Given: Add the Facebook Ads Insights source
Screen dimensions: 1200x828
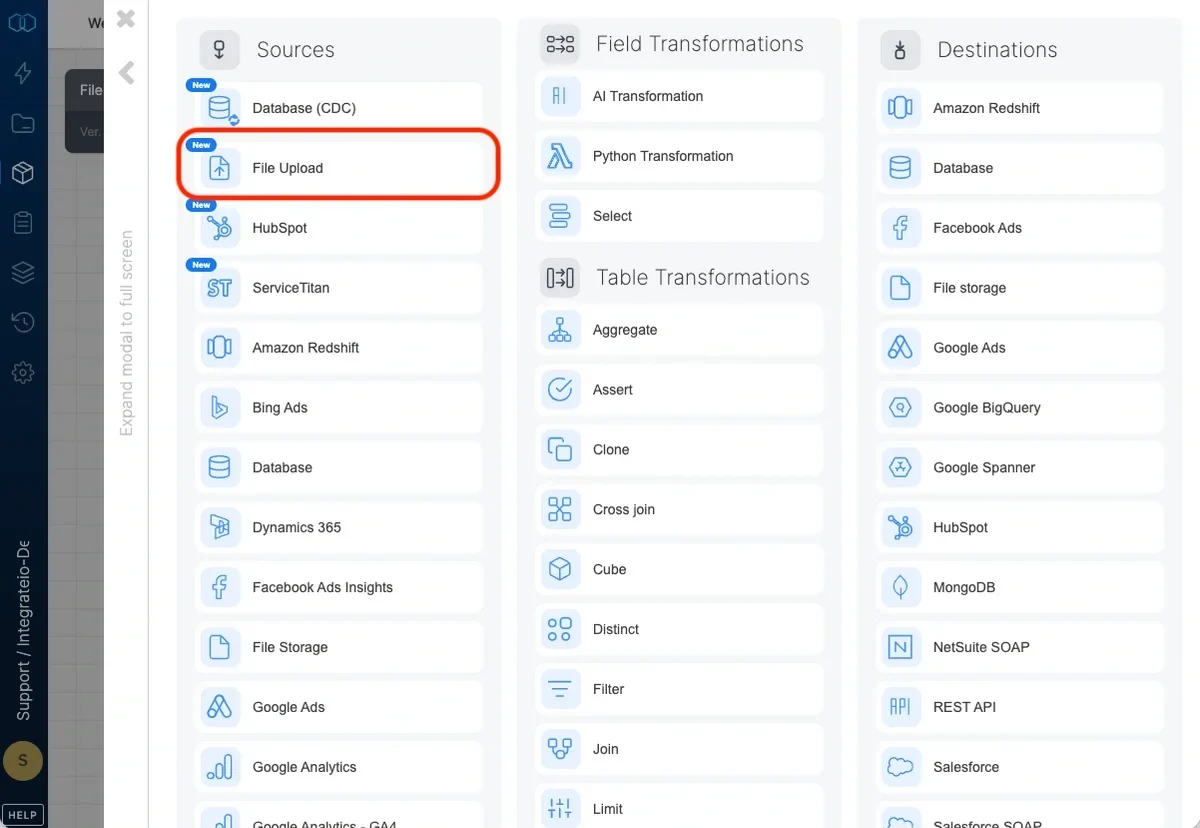Looking at the screenshot, I should 338,587.
